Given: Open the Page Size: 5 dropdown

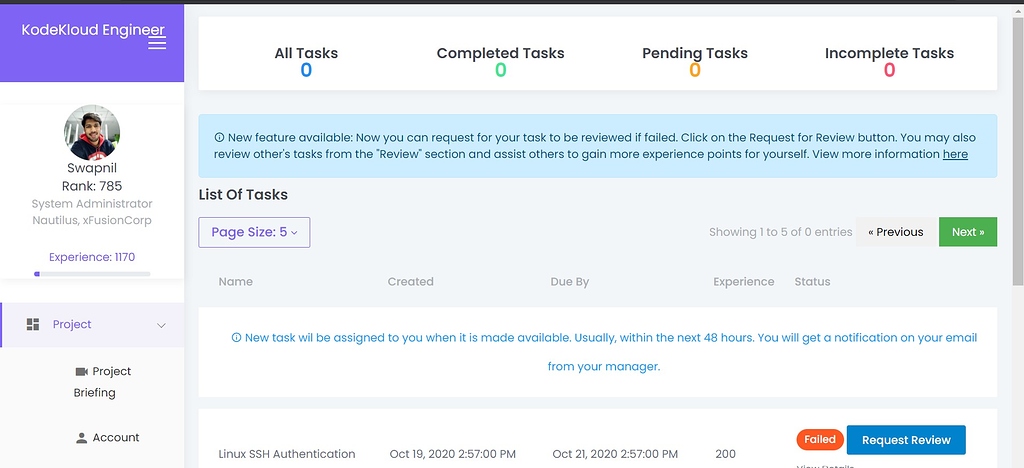Looking at the screenshot, I should [254, 232].
